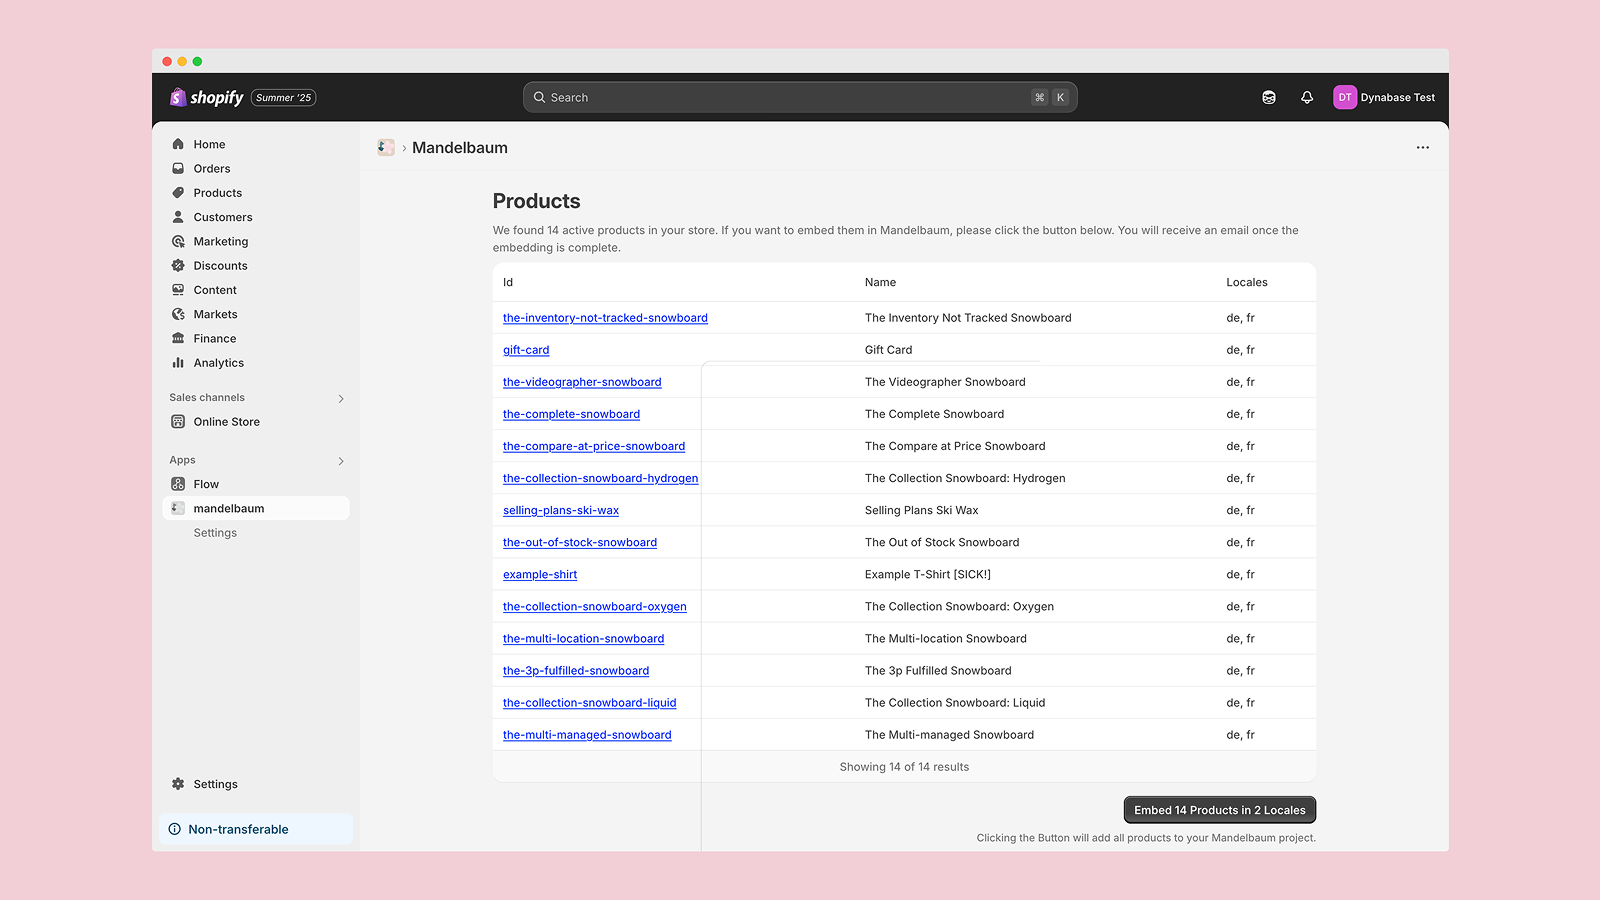Viewport: 1600px width, 900px height.
Task: Click the DT account avatar
Action: click(x=1345, y=97)
